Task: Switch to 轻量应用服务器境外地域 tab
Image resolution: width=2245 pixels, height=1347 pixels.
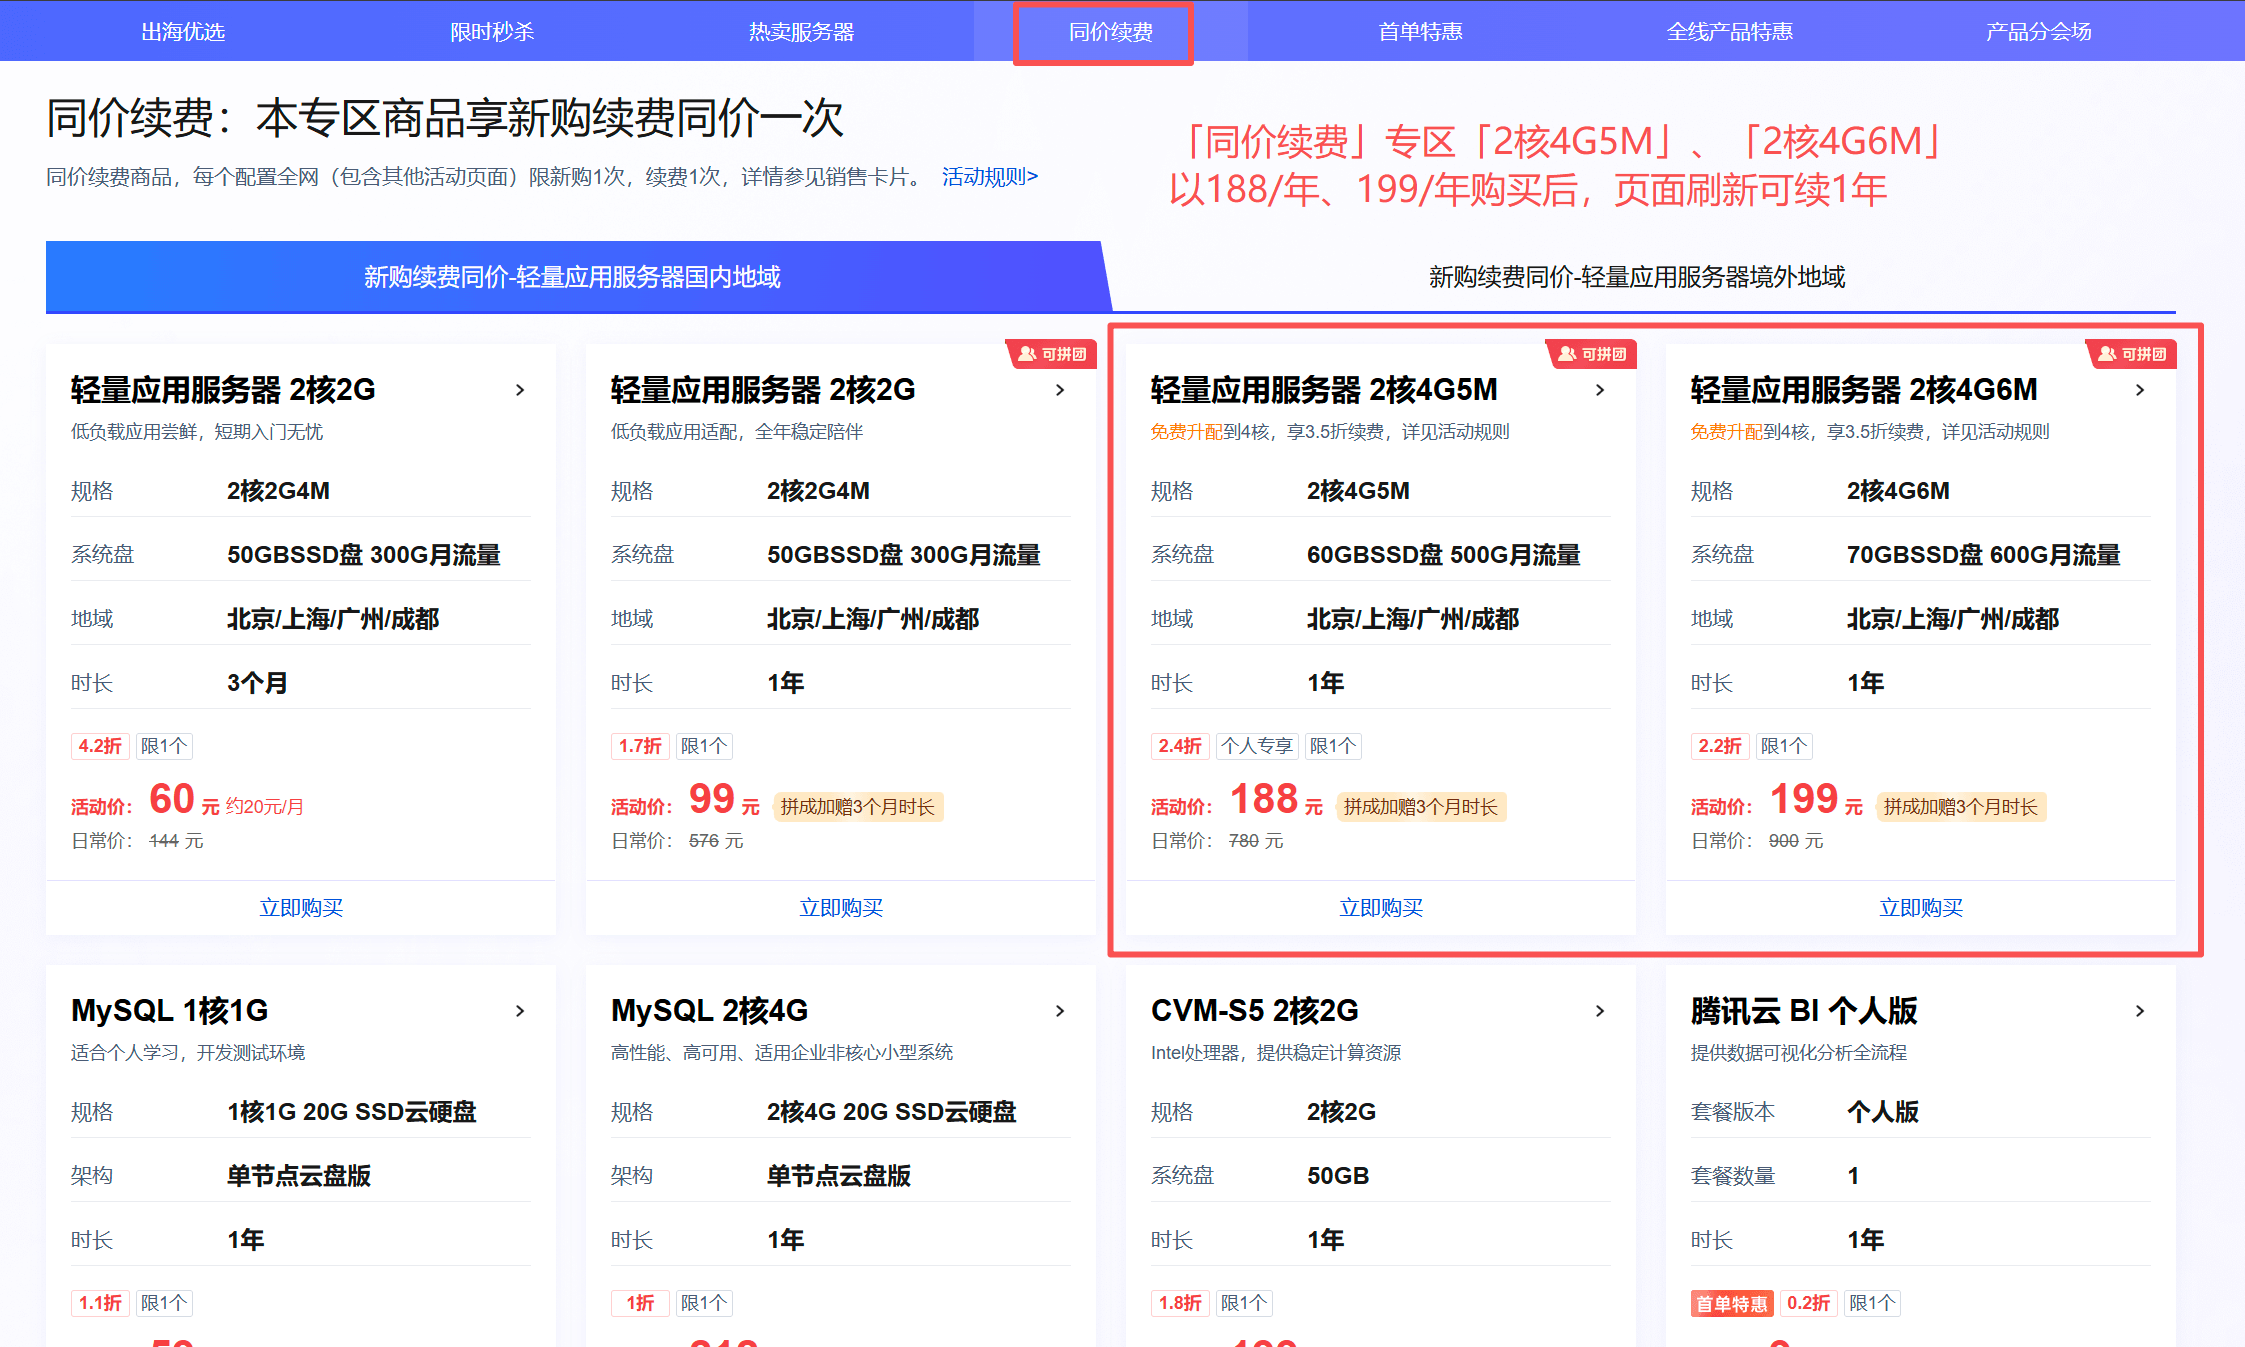Action: [x=1637, y=277]
